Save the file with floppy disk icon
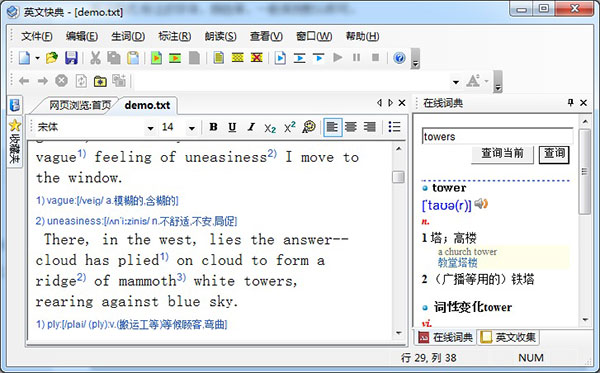The width and height of the screenshot is (600, 373). coord(71,58)
